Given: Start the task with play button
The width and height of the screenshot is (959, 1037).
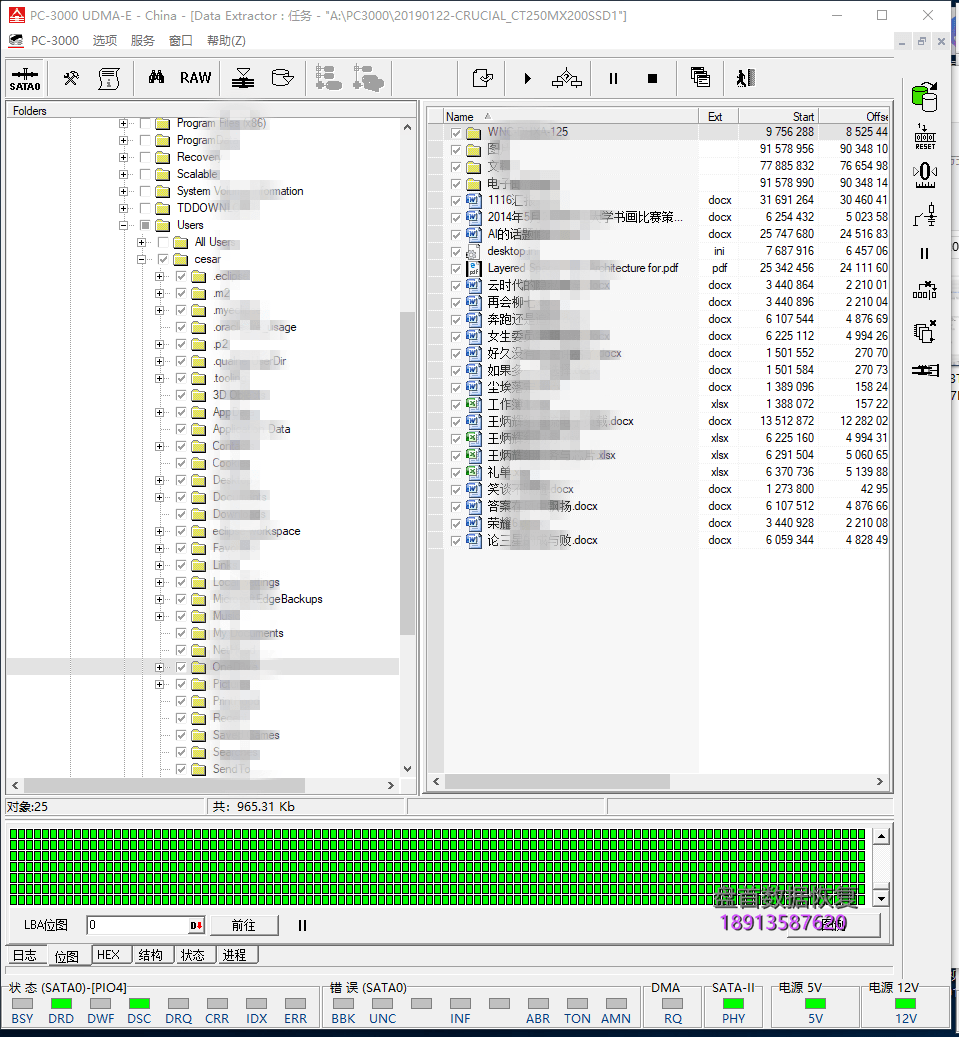Looking at the screenshot, I should point(527,78).
